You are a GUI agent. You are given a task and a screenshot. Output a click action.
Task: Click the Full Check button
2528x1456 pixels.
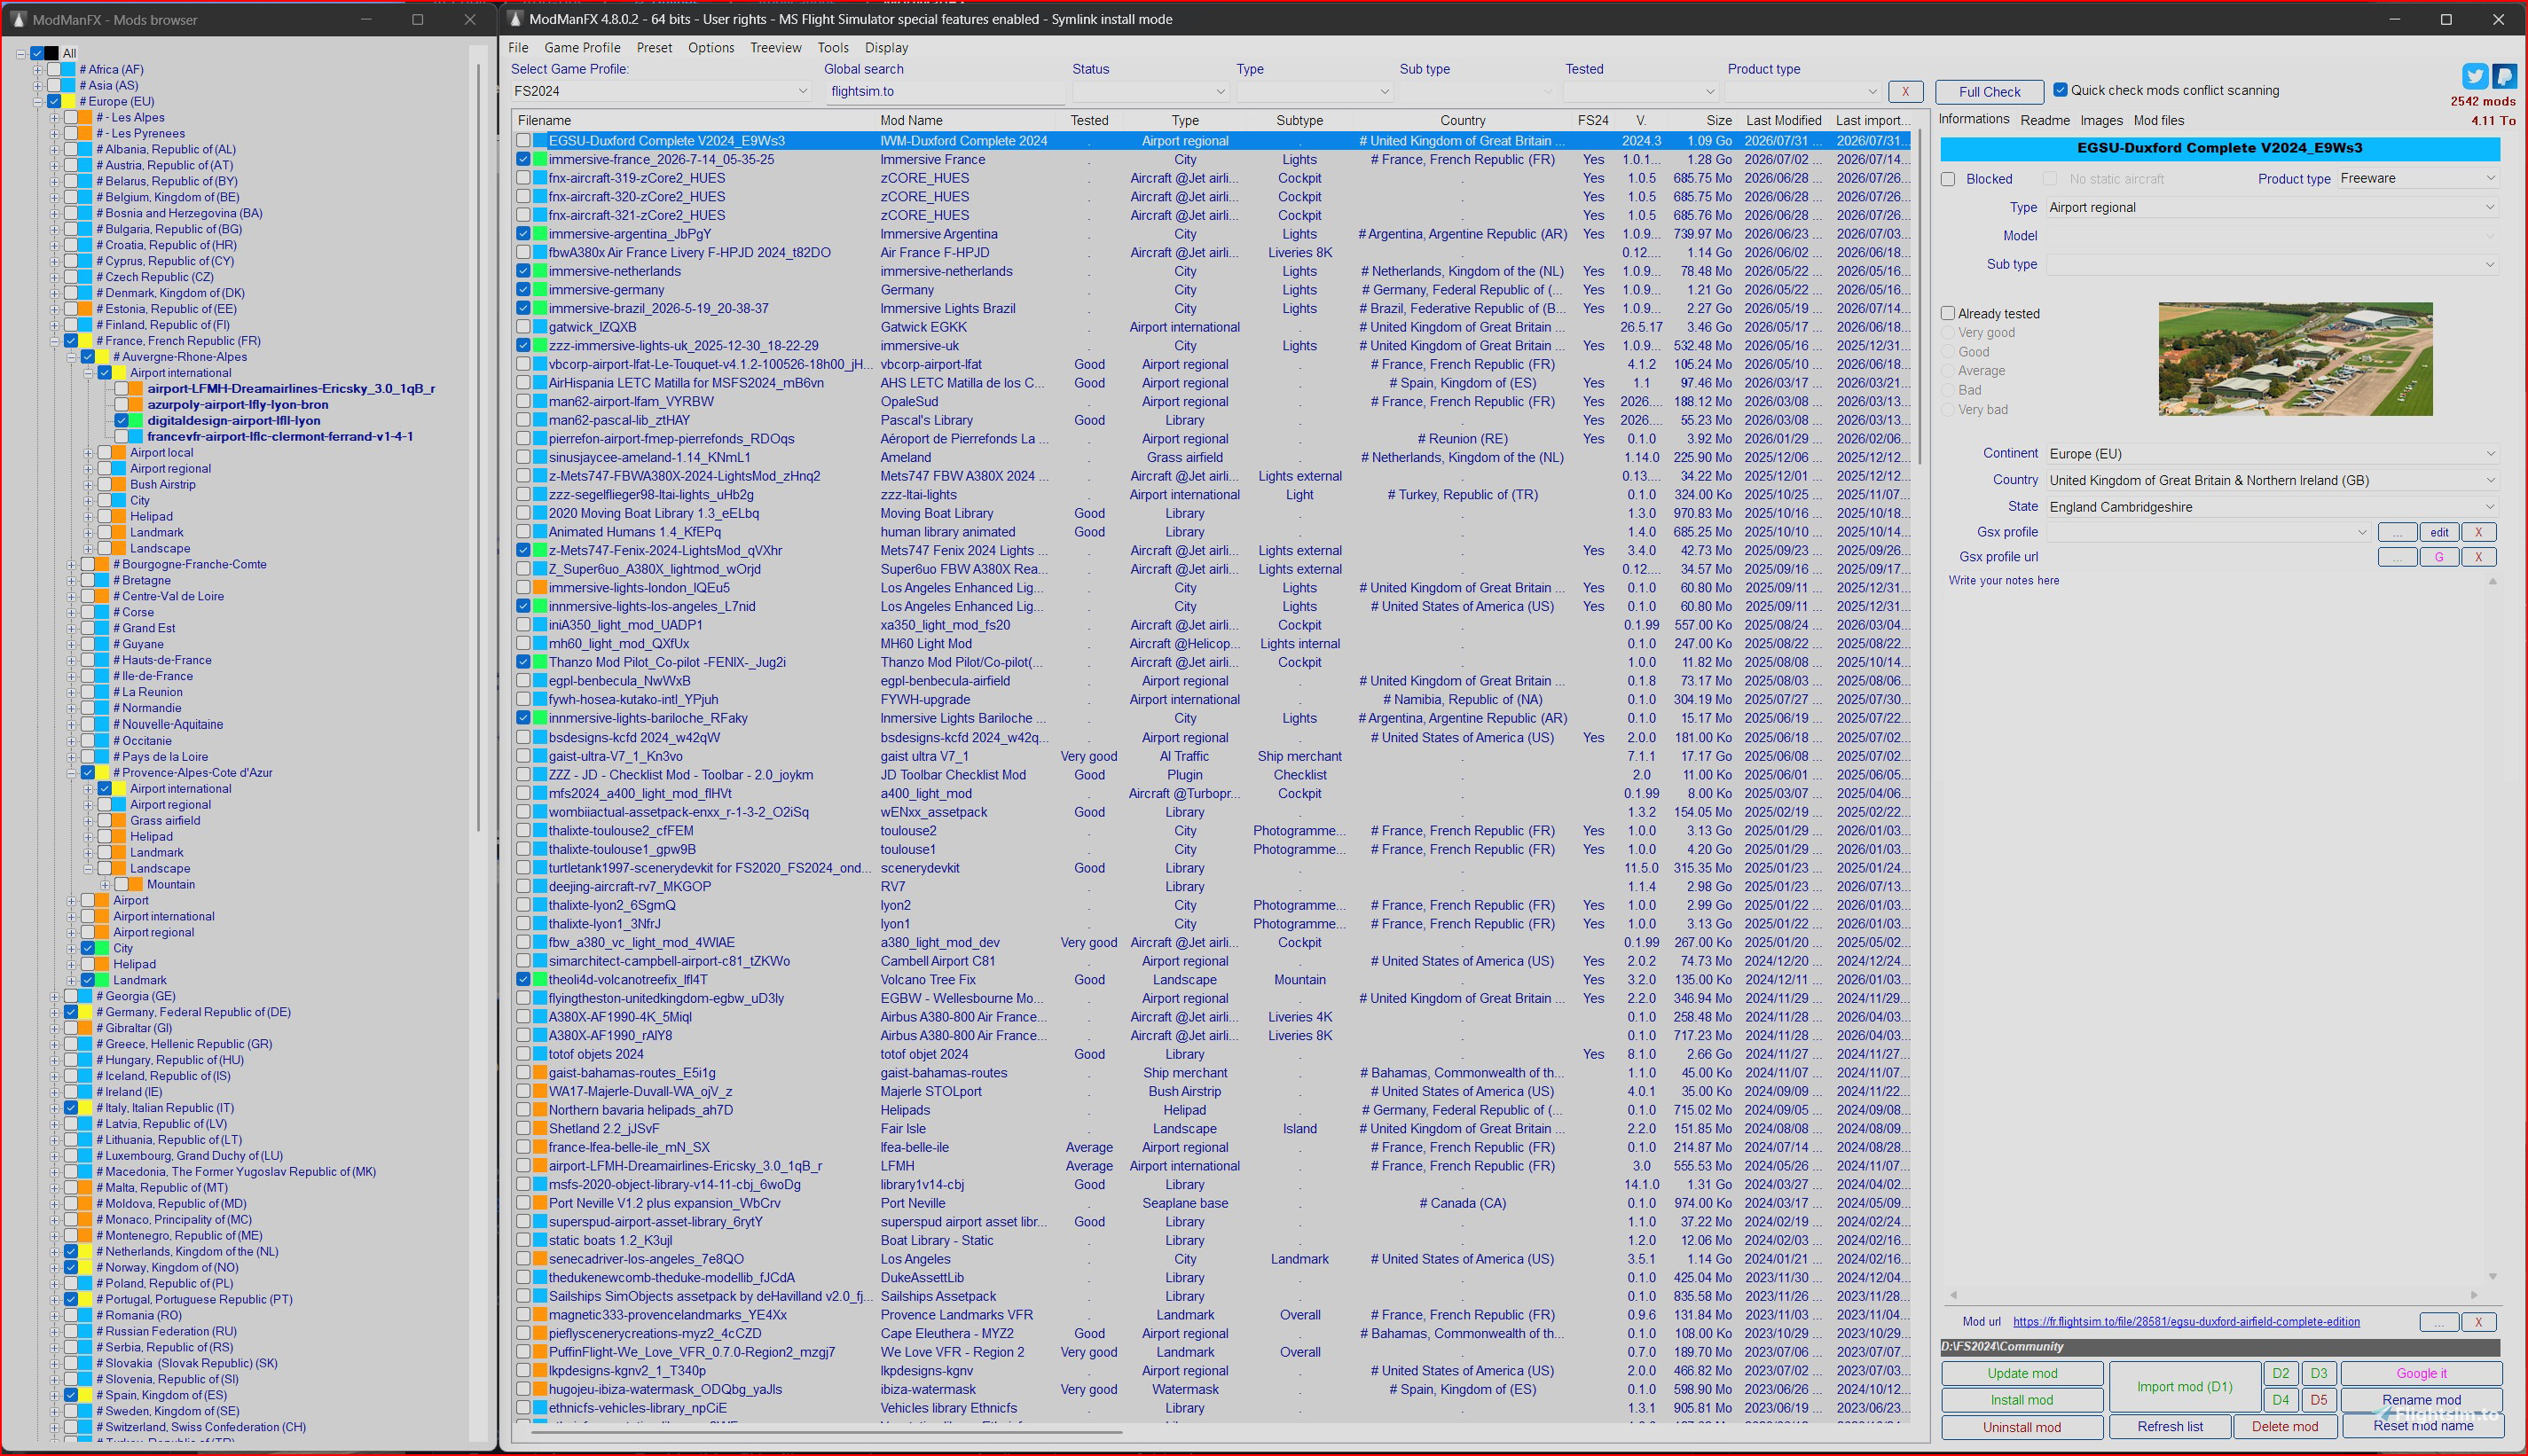tap(1989, 92)
